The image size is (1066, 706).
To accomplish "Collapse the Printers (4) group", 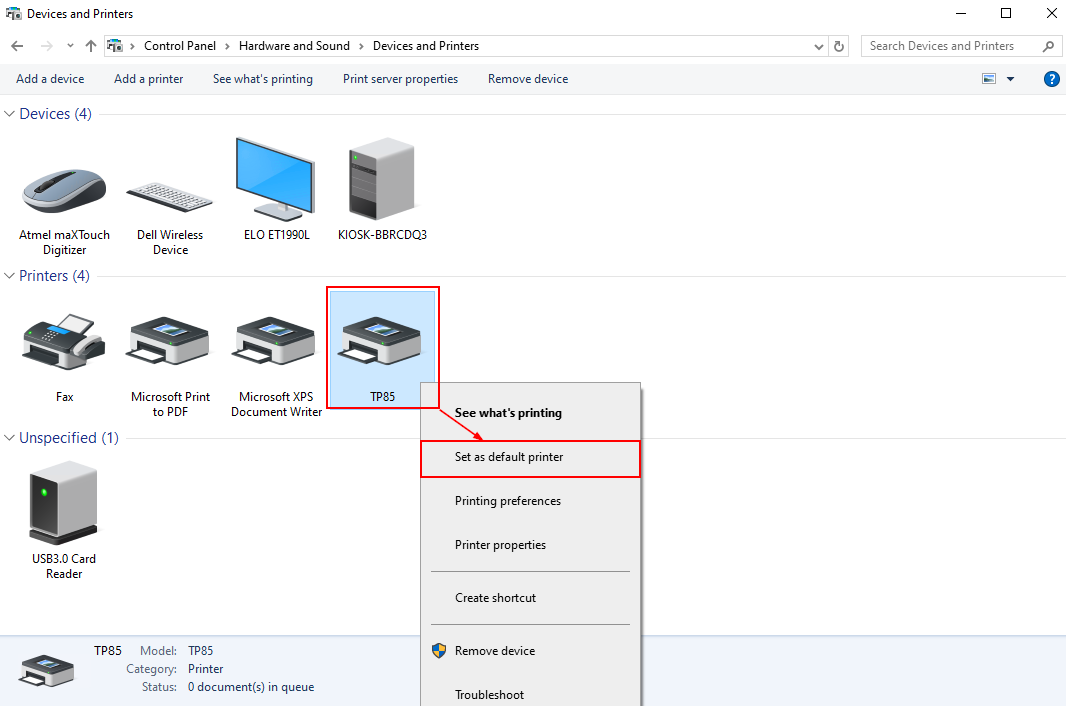I will 10,276.
